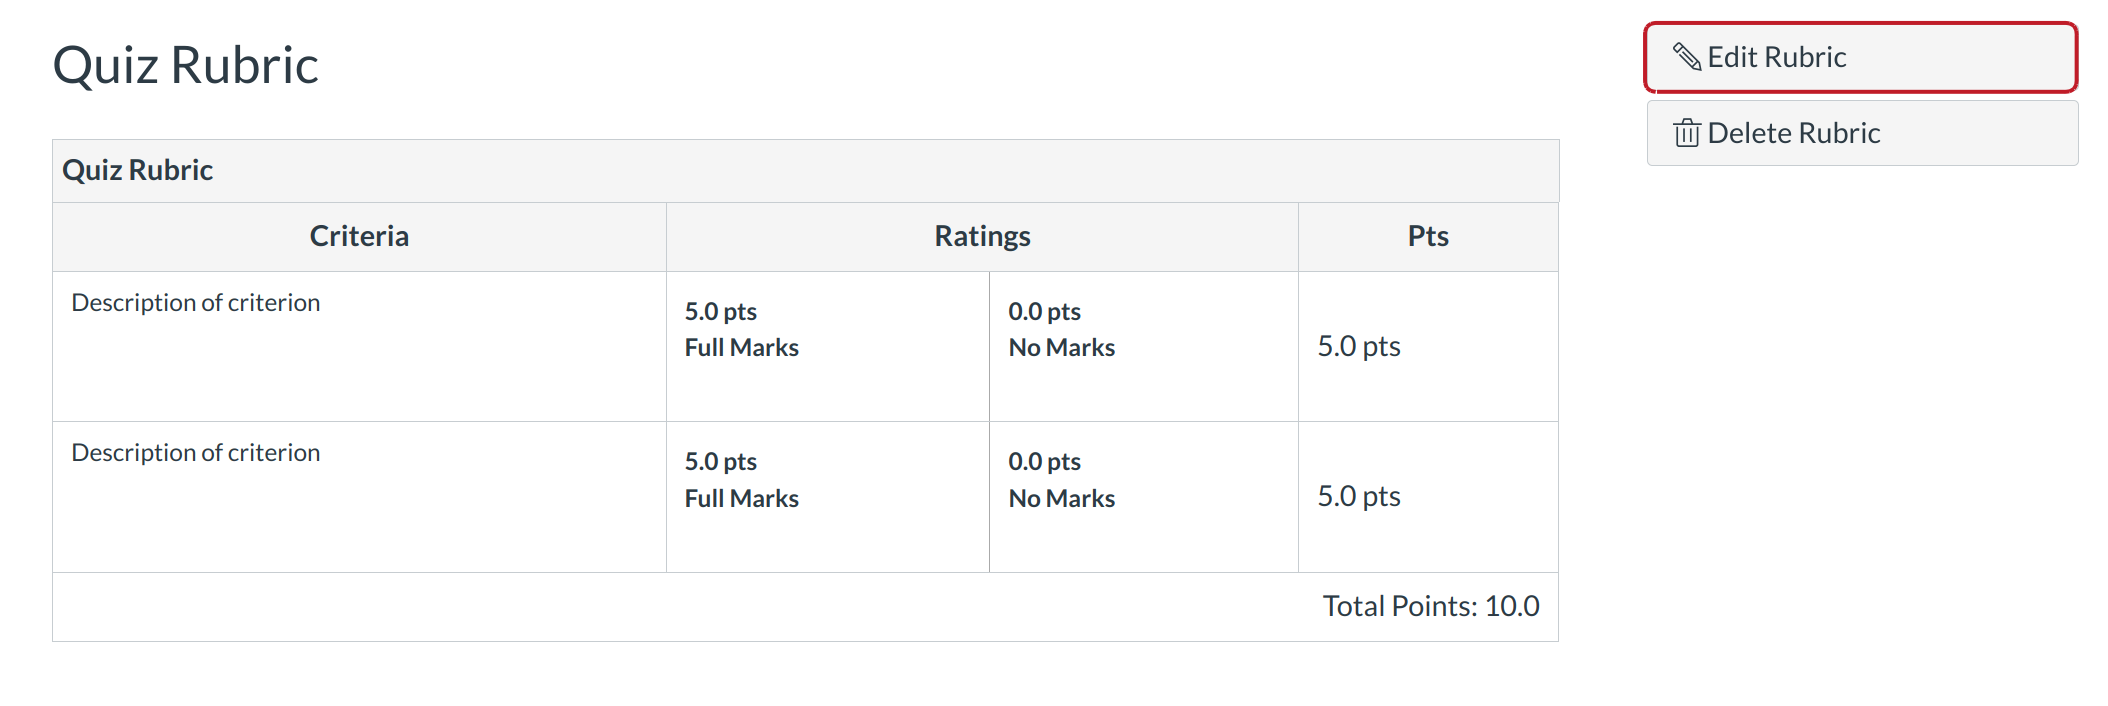
Task: Click the Criteria column header
Action: point(359,236)
